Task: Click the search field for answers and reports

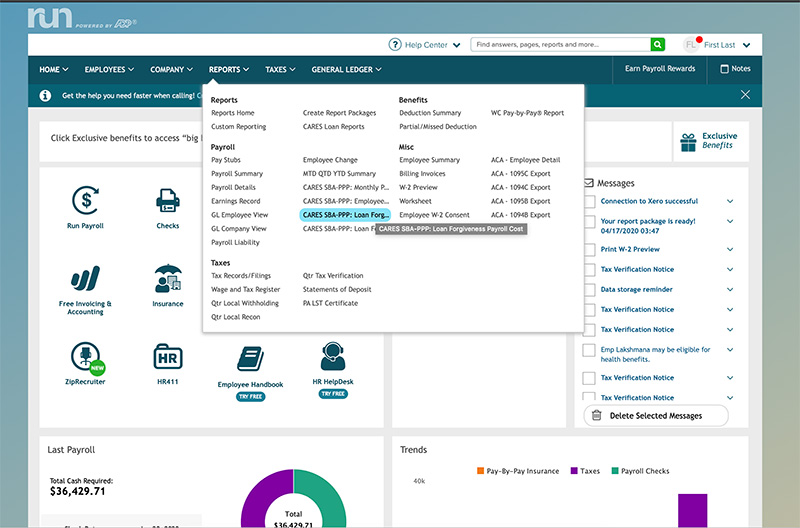Action: tap(560, 44)
